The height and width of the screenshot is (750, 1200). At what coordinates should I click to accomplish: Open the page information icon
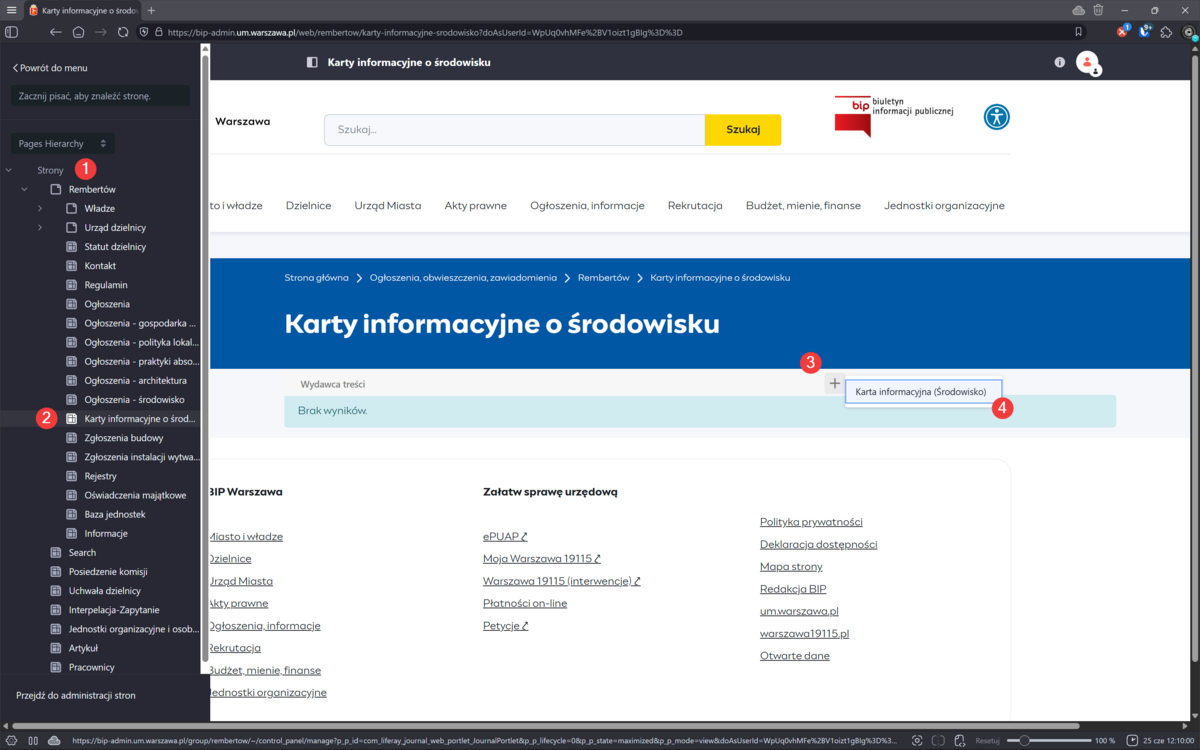[1059, 62]
